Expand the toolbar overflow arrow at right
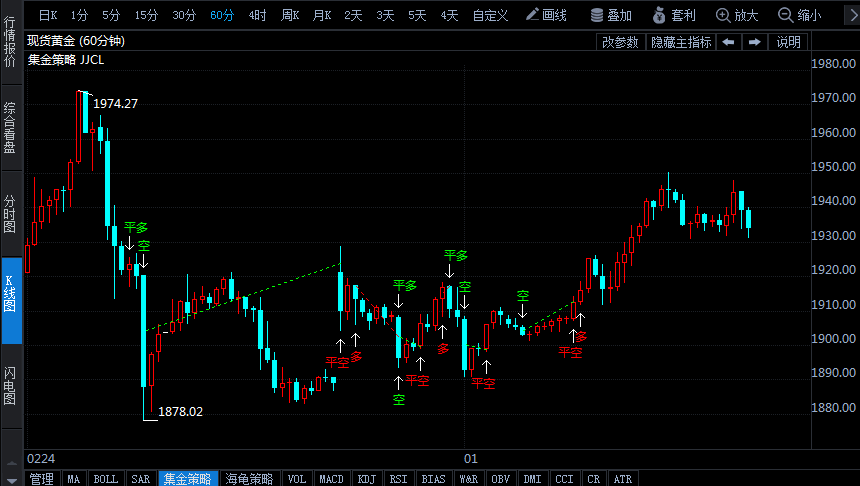The height and width of the screenshot is (486, 860). tap(853, 15)
